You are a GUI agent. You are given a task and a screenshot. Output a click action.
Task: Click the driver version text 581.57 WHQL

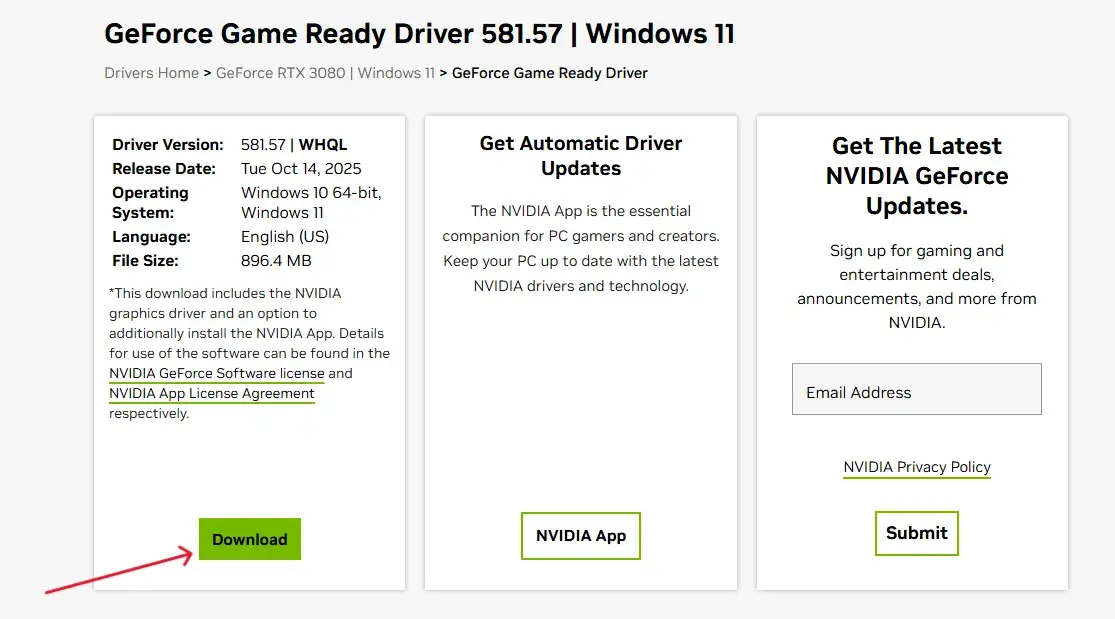[293, 144]
